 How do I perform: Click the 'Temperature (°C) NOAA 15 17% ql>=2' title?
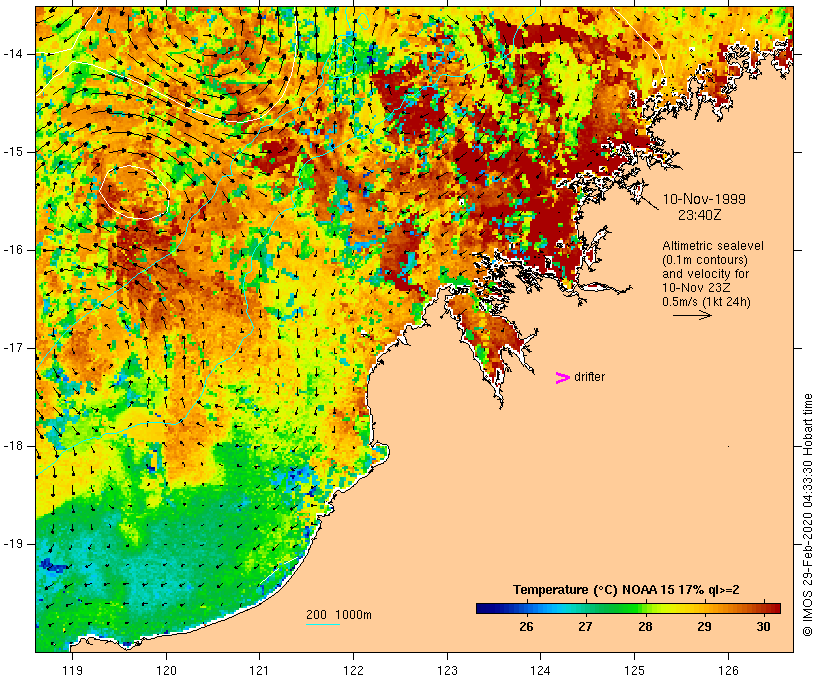pos(626,590)
